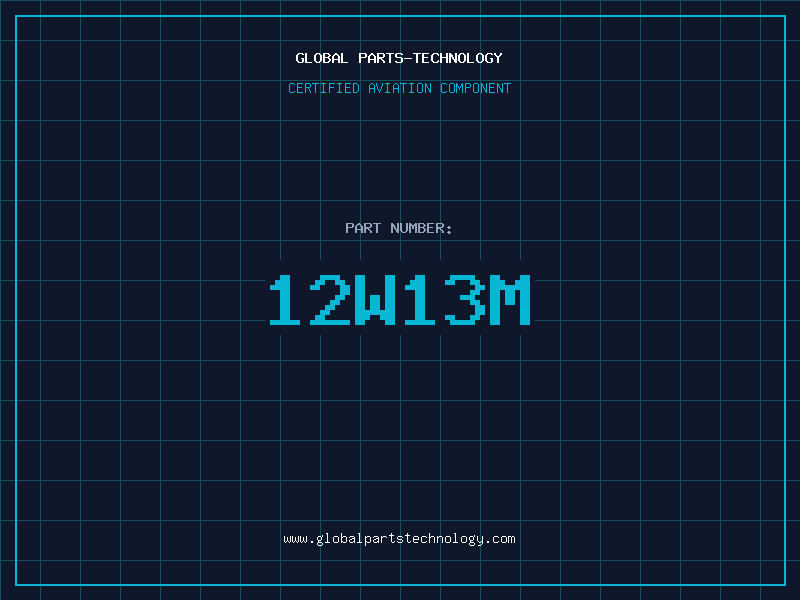The width and height of the screenshot is (800, 600).
Task: Click the digit 1 preceding the 2
Action: (x=285, y=299)
